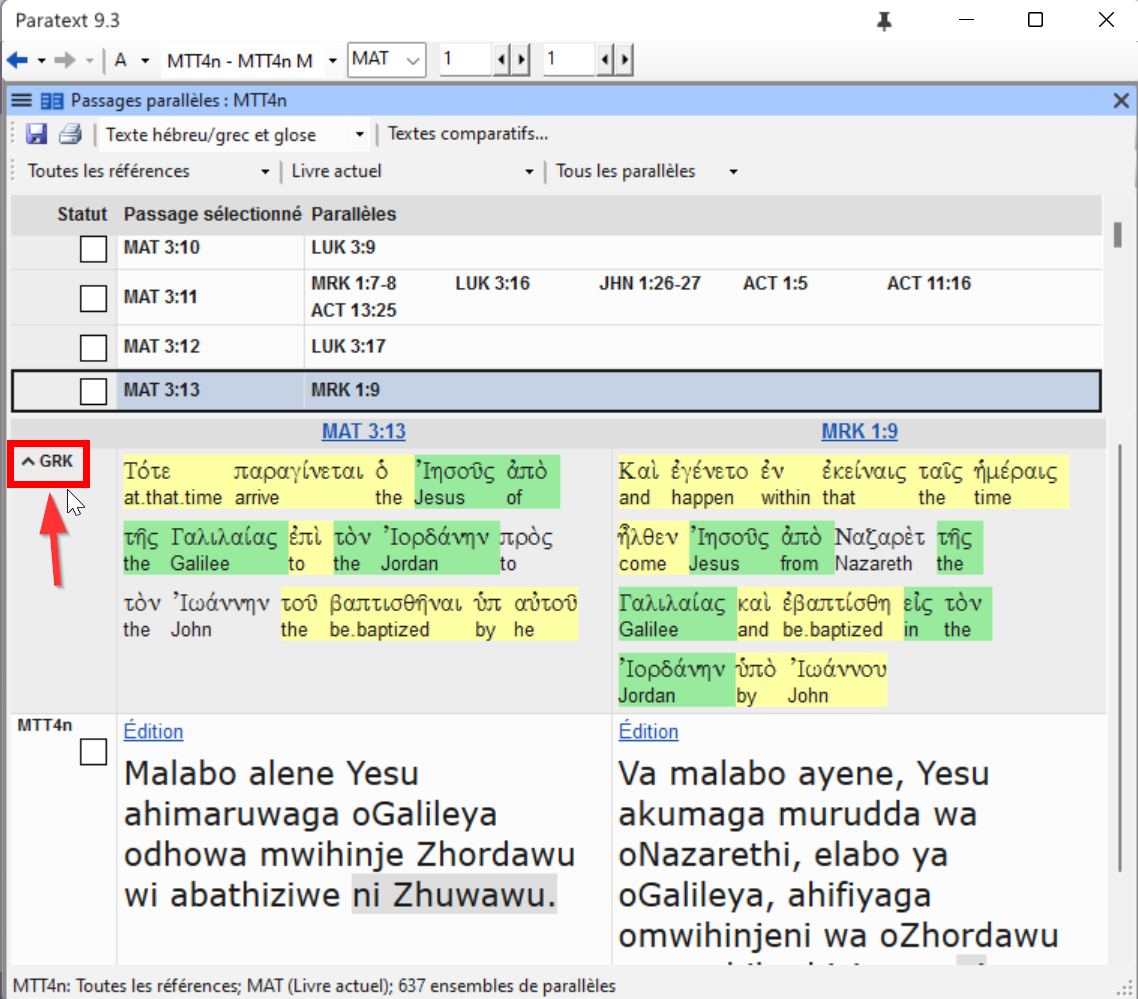This screenshot has width=1138, height=999.
Task: Click Greek word Ναζαρὲτ in MRK 1:9
Action: [880, 537]
